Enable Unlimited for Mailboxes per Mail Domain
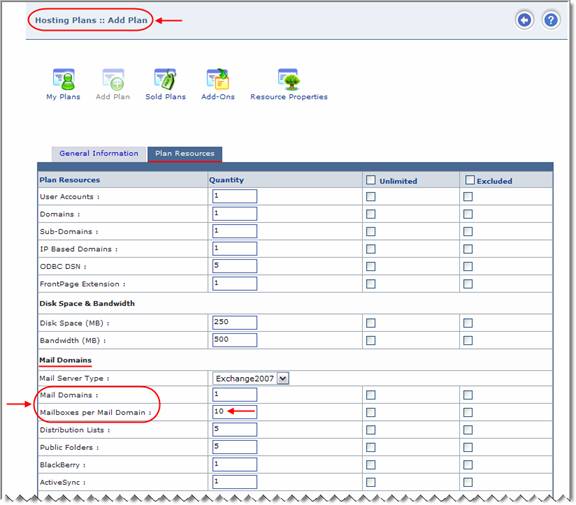 [371, 412]
